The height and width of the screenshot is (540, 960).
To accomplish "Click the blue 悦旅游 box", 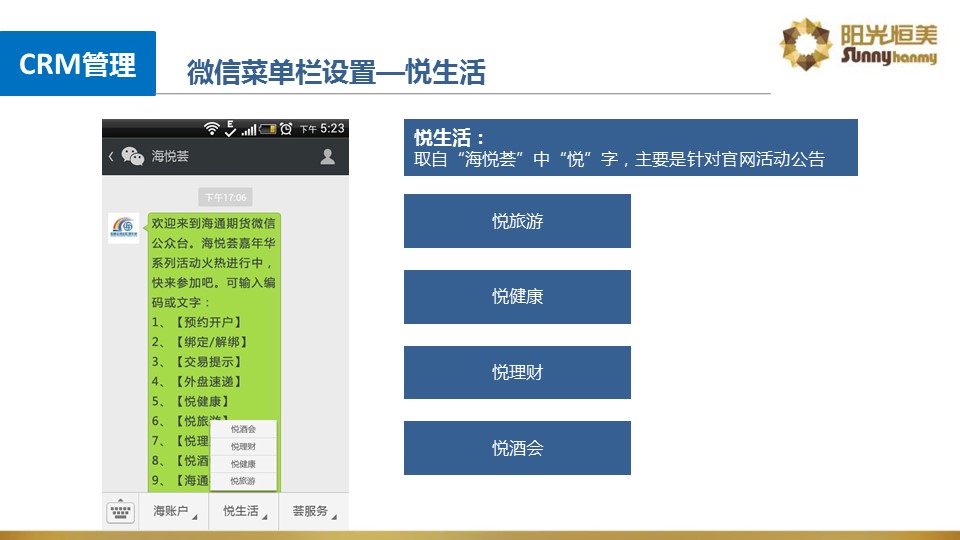I will [x=517, y=221].
